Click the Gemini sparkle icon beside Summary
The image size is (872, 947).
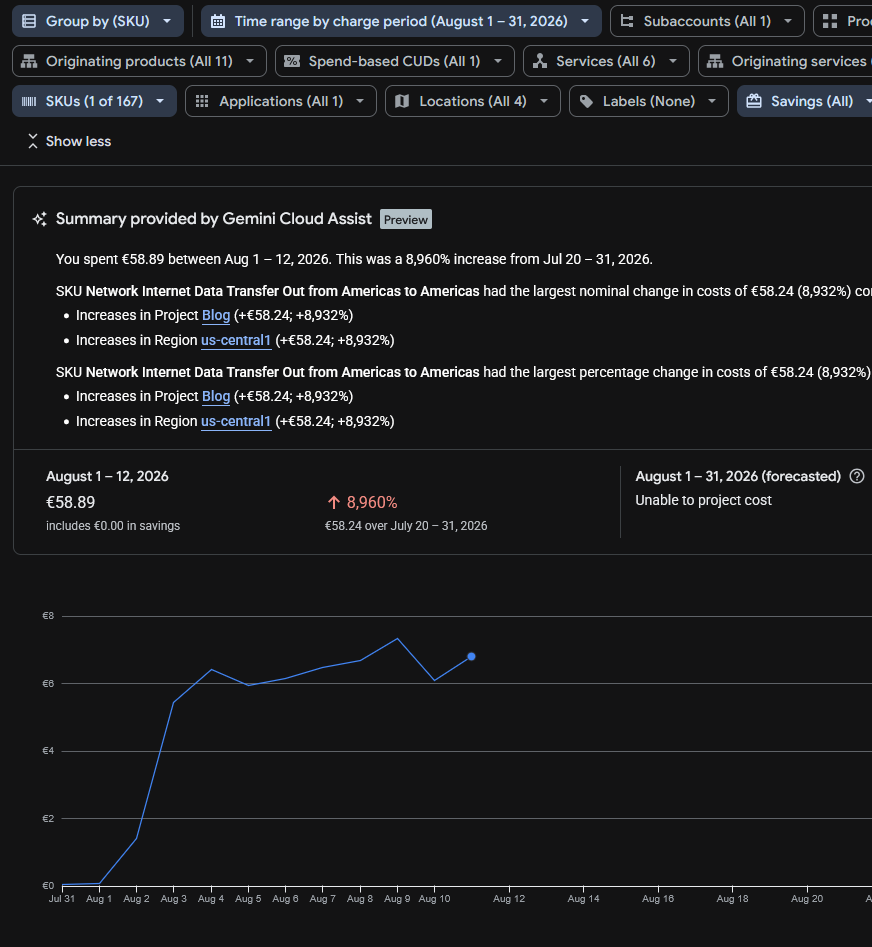point(40,219)
